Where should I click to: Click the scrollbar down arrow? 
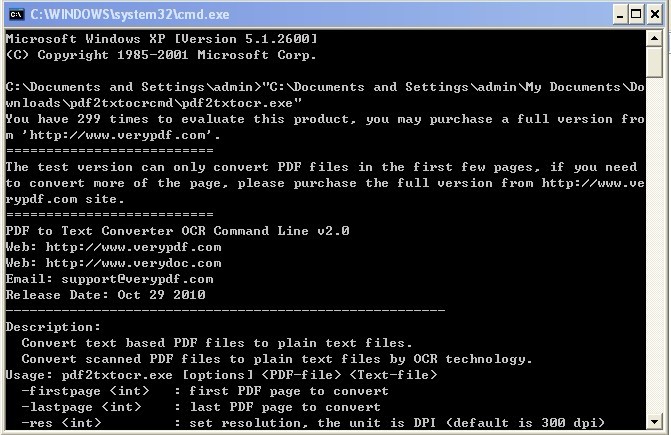[654, 422]
